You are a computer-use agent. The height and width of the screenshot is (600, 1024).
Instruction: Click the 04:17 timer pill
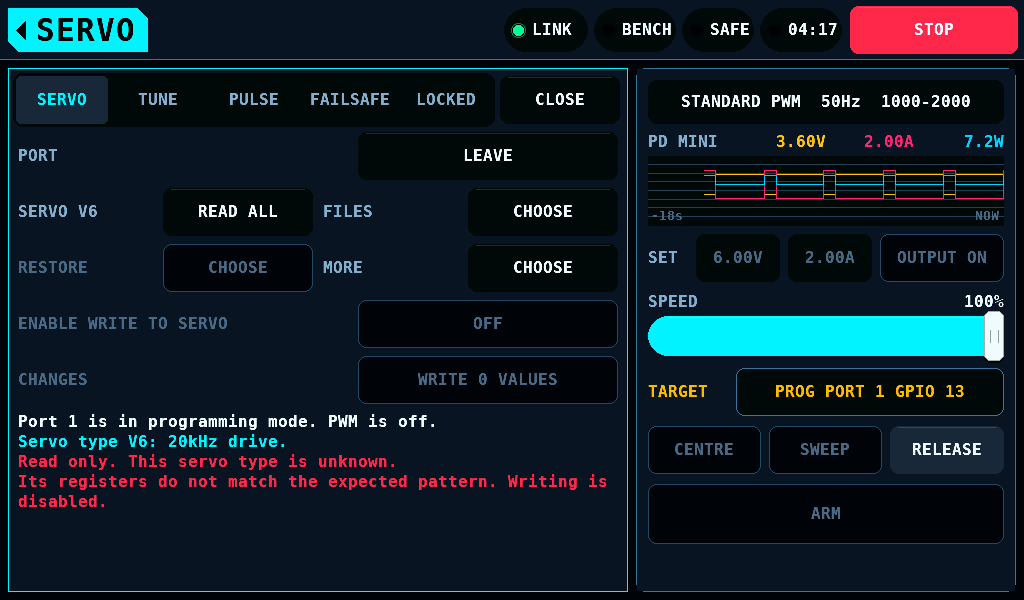[801, 30]
